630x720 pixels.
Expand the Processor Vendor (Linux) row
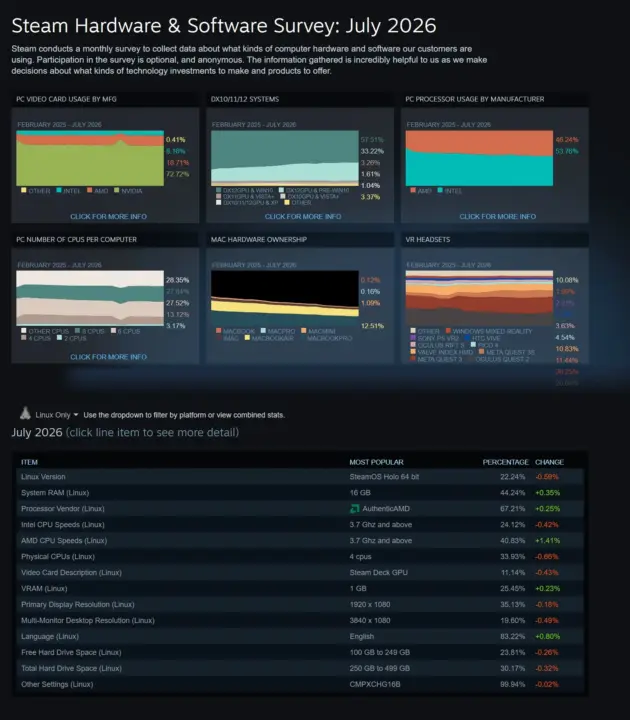coord(300,509)
